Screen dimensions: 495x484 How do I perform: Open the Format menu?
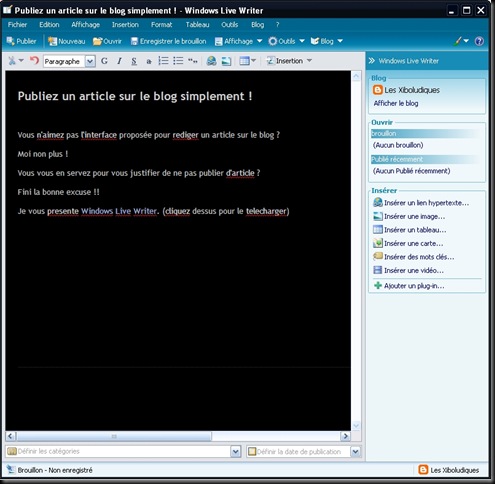161,25
